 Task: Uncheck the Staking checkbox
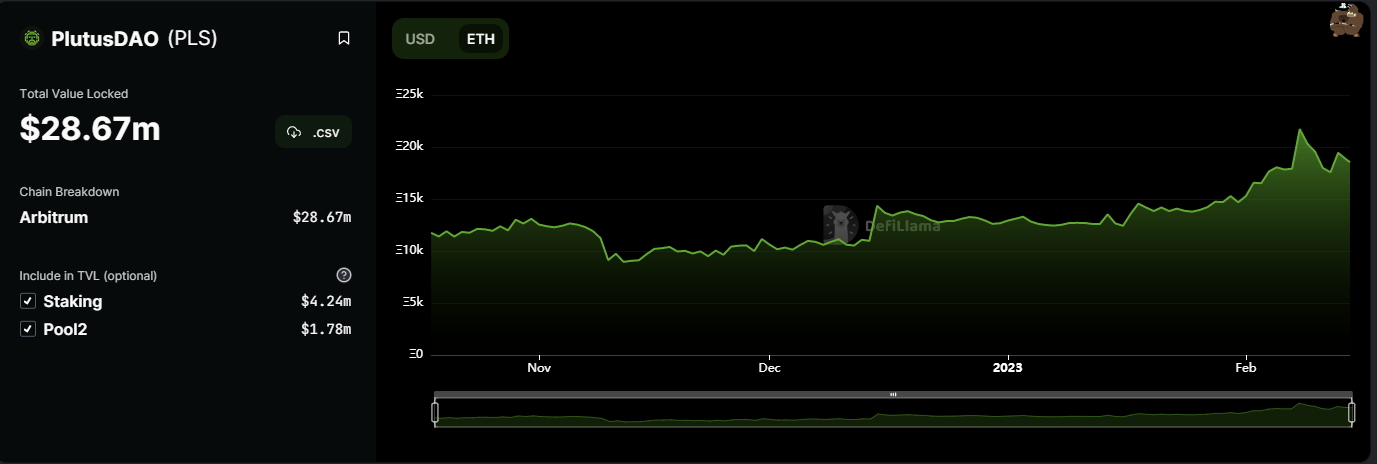click(x=28, y=301)
